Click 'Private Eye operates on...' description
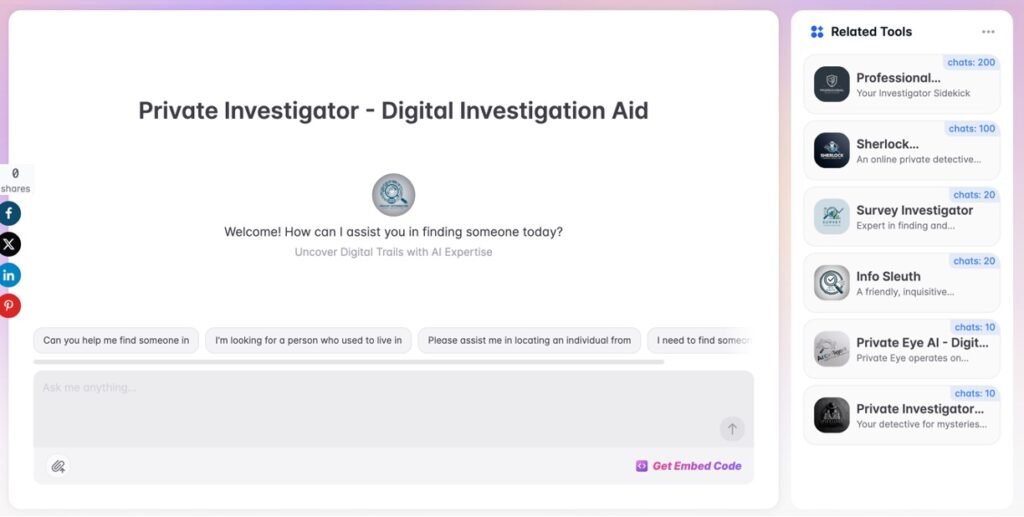1024x517 pixels. click(x=912, y=358)
